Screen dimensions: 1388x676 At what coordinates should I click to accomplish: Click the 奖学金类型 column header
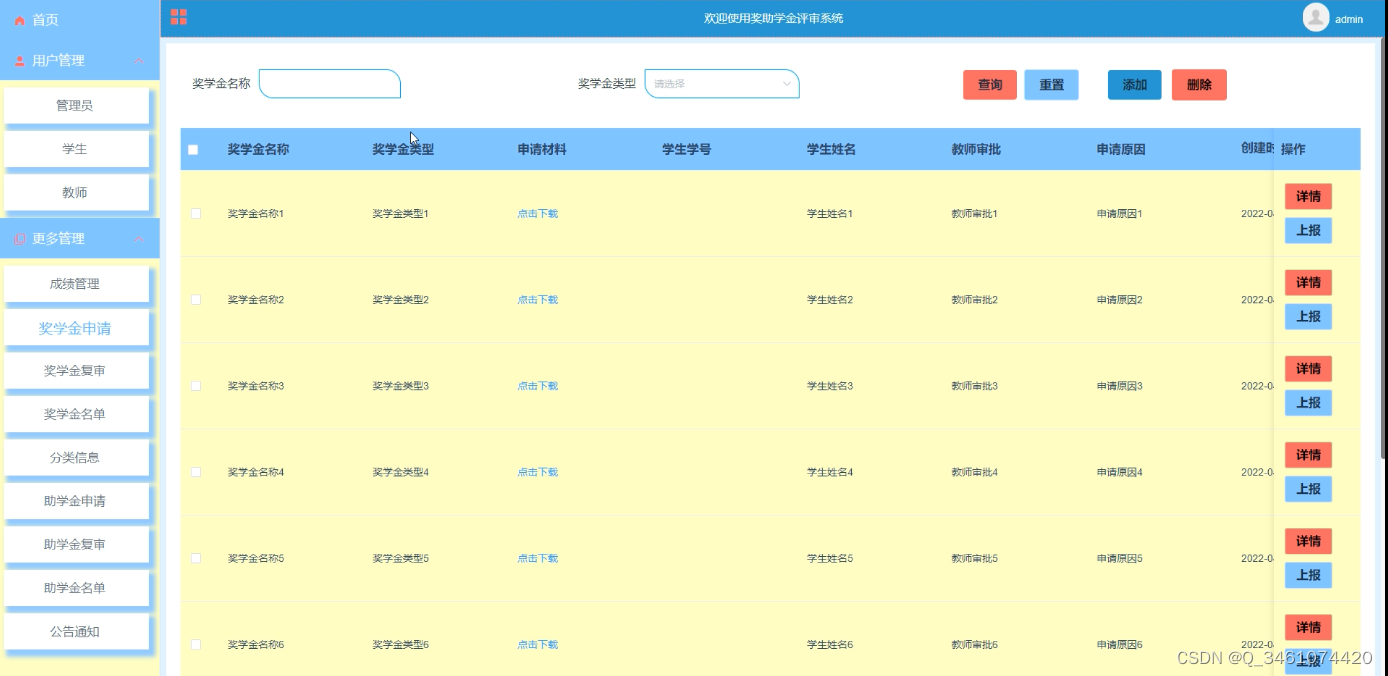pyautogui.click(x=403, y=150)
